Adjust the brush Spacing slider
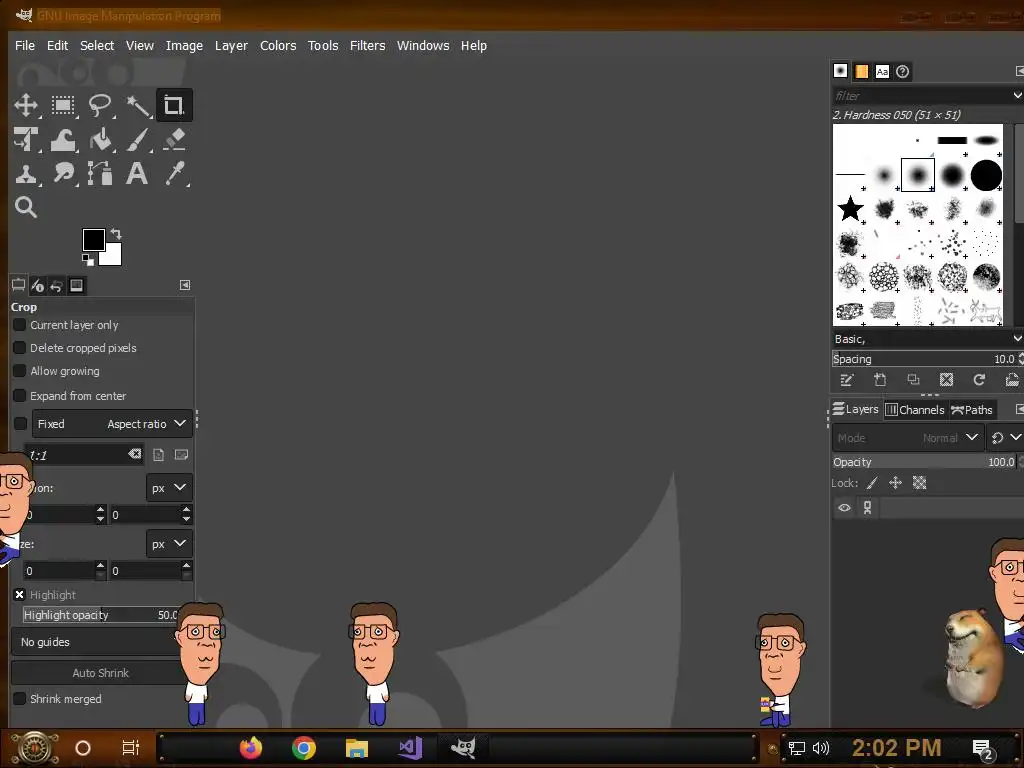The height and width of the screenshot is (768, 1024). click(925, 359)
